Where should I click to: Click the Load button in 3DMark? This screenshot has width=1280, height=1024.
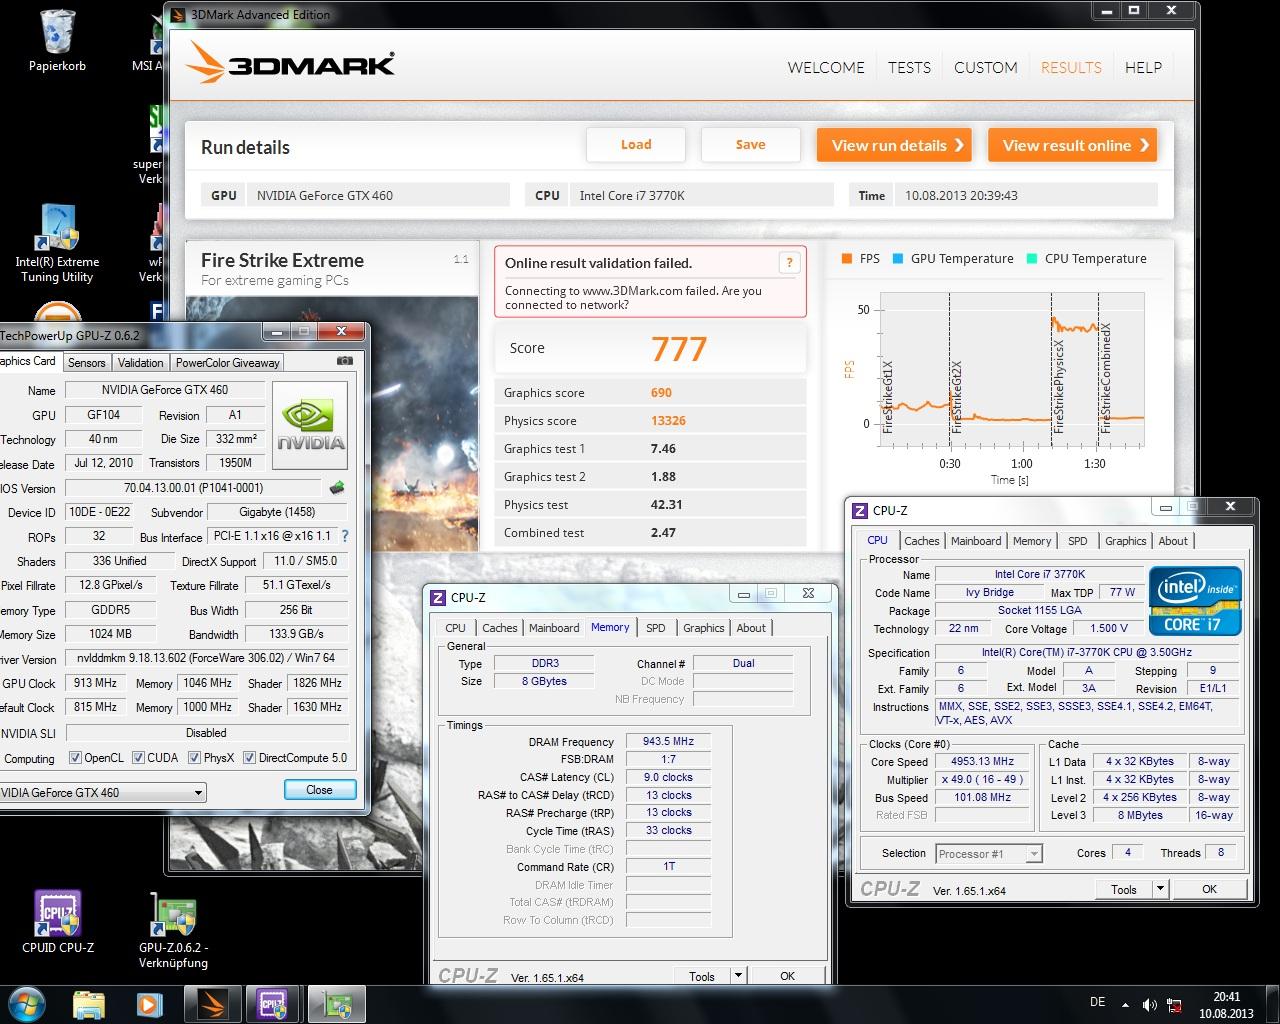point(636,145)
